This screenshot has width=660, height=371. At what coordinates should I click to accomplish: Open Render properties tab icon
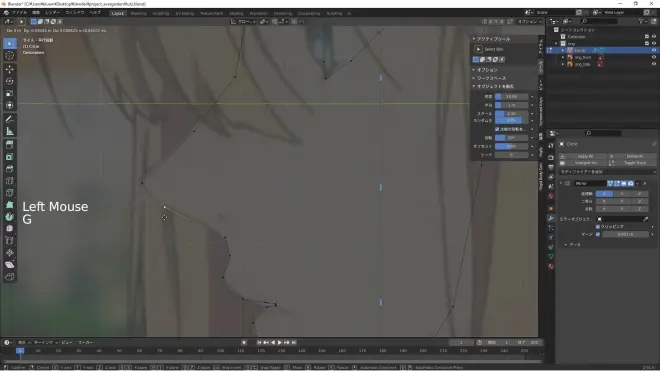click(551, 157)
